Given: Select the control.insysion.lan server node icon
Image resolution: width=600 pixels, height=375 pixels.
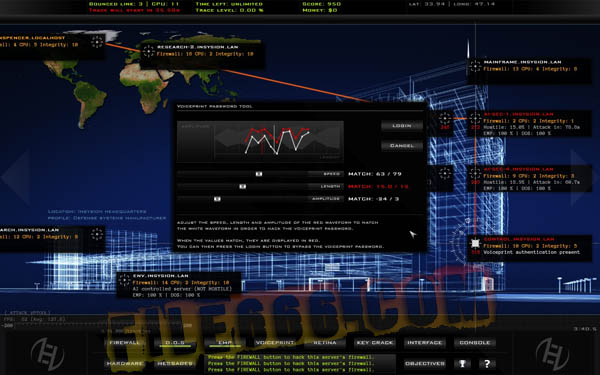Looking at the screenshot, I should (475, 243).
